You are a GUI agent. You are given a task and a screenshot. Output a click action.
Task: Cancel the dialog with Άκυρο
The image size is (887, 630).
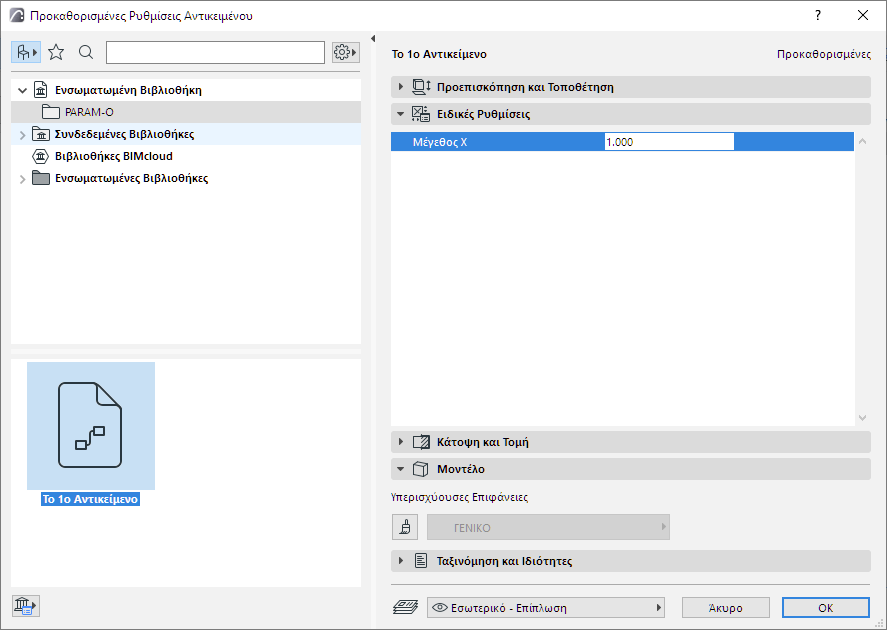(725, 607)
